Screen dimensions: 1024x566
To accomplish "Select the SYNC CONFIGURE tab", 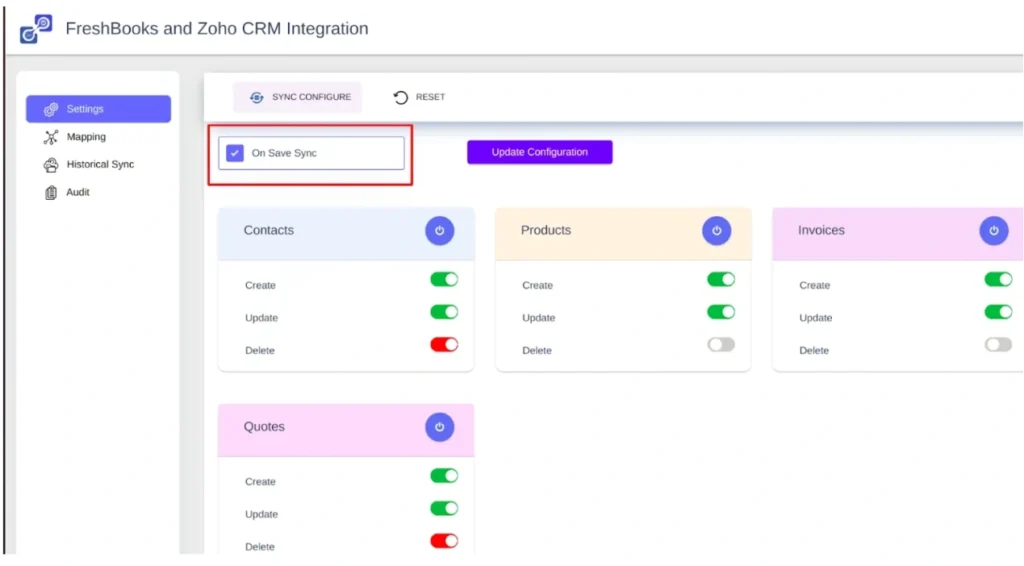I will (298, 97).
